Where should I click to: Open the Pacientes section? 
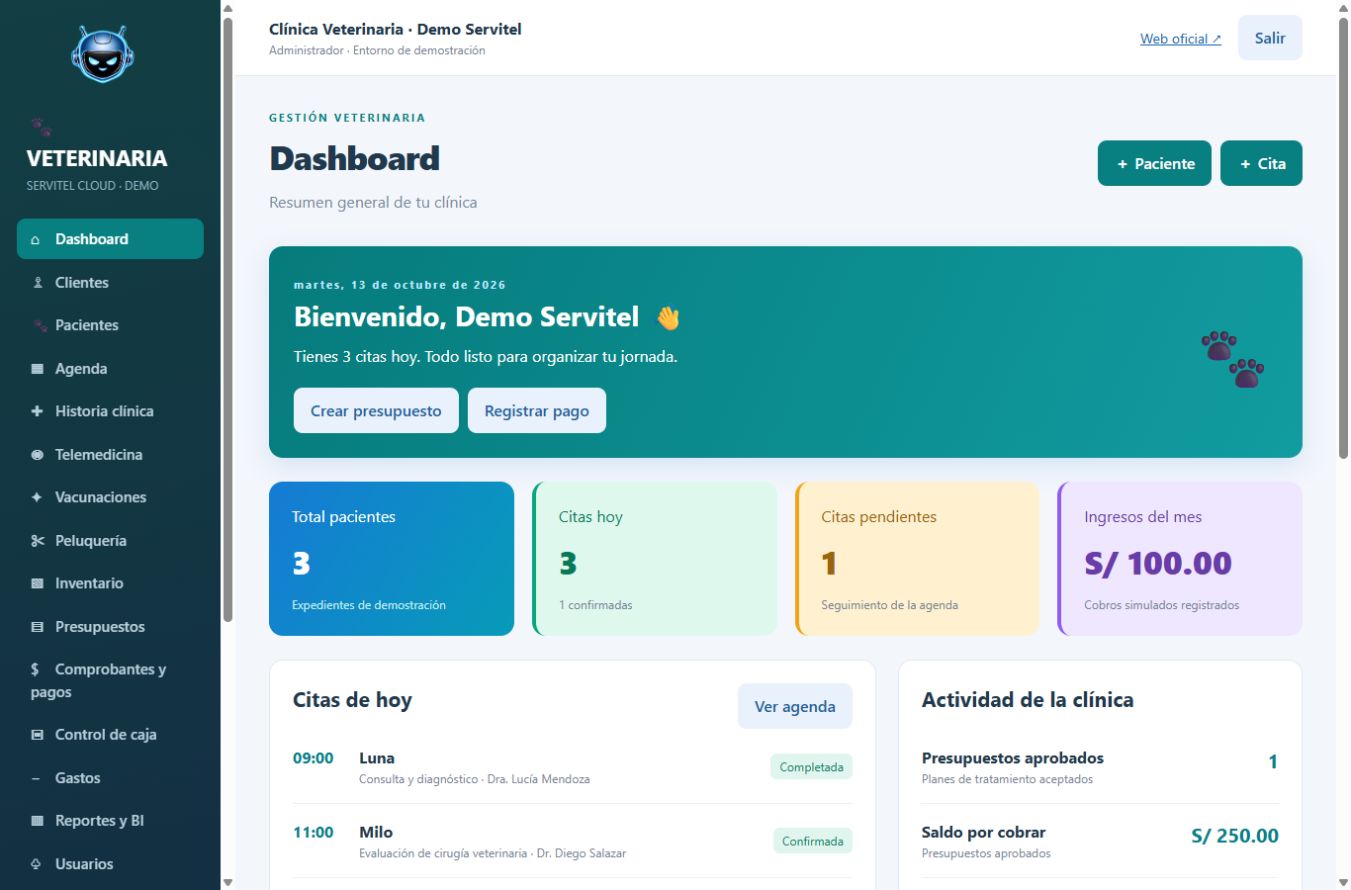coord(110,326)
